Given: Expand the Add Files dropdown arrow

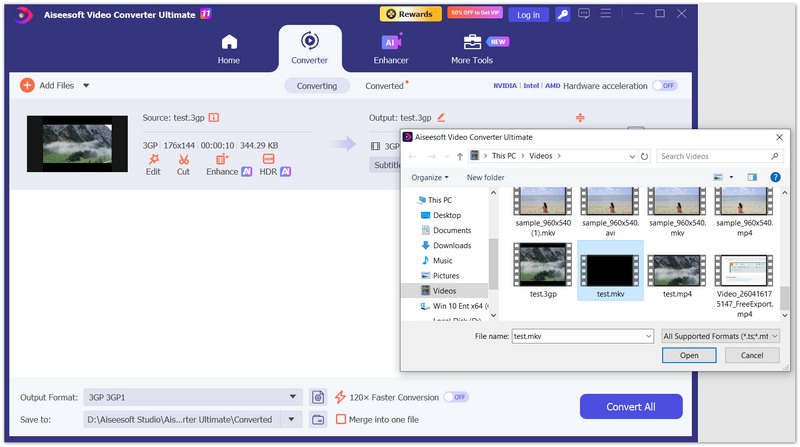Looking at the screenshot, I should click(x=86, y=85).
